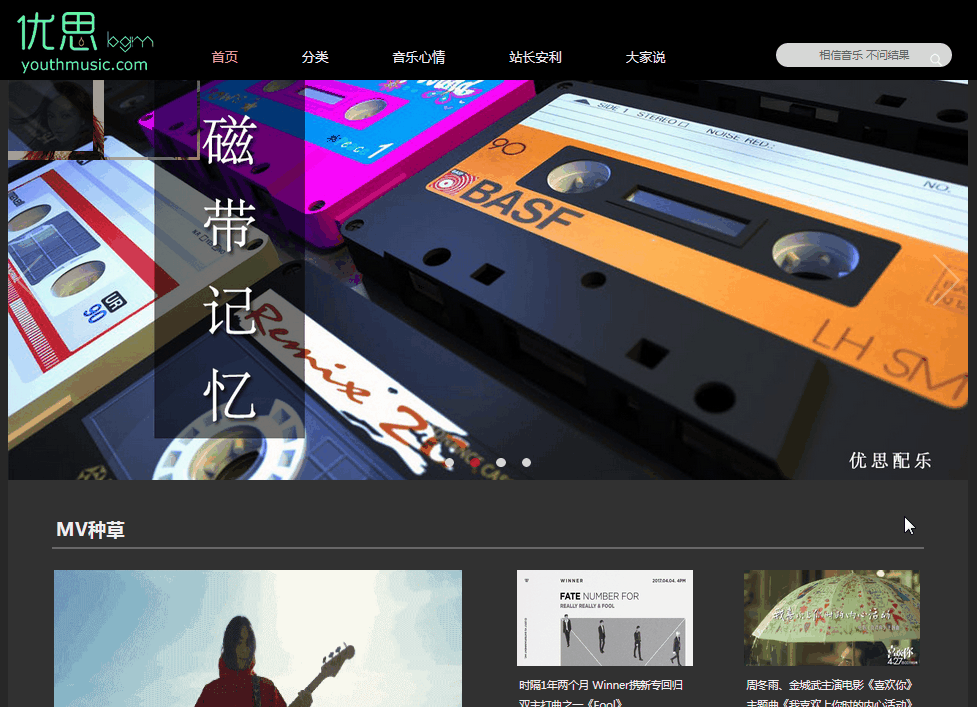Open the 时隔1年两个月 Winner携新专回归 link
Screen dimensions: 977x707
(x=601, y=685)
